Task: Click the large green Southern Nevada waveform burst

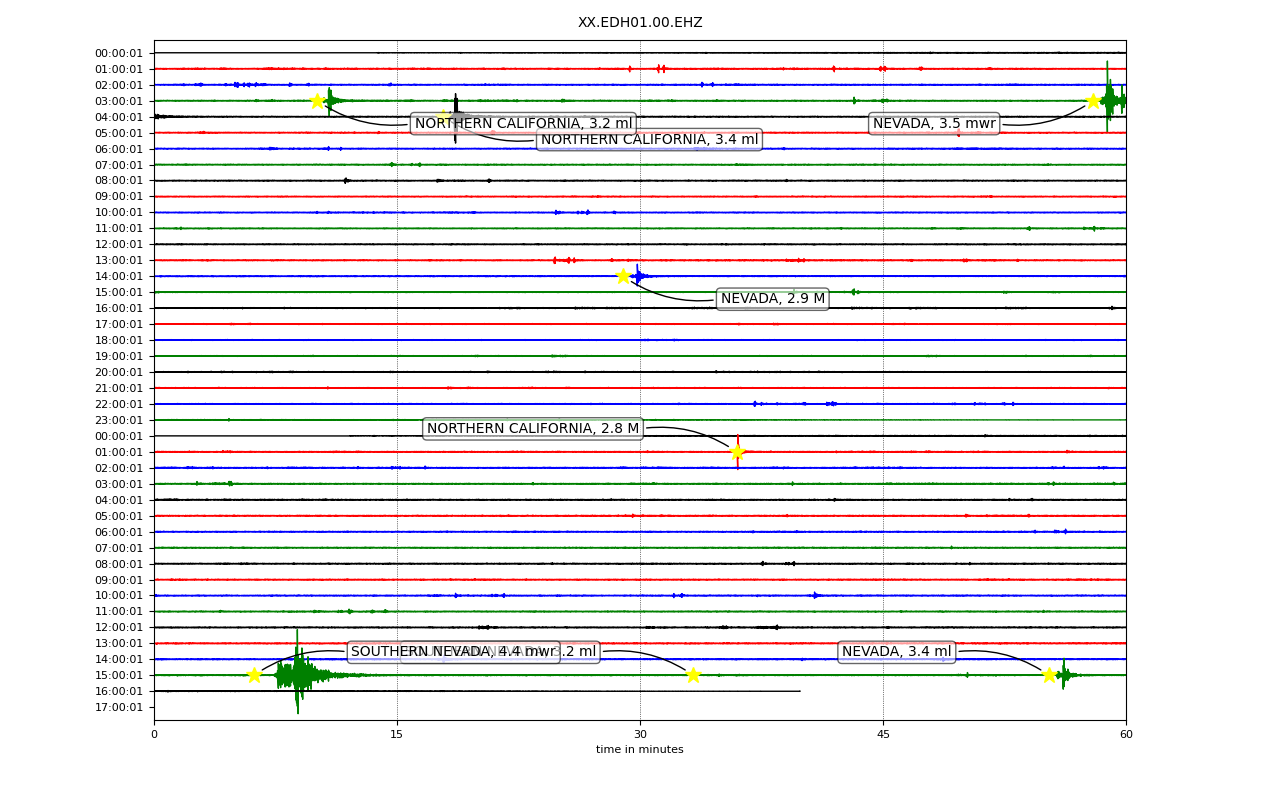Action: pos(298,675)
